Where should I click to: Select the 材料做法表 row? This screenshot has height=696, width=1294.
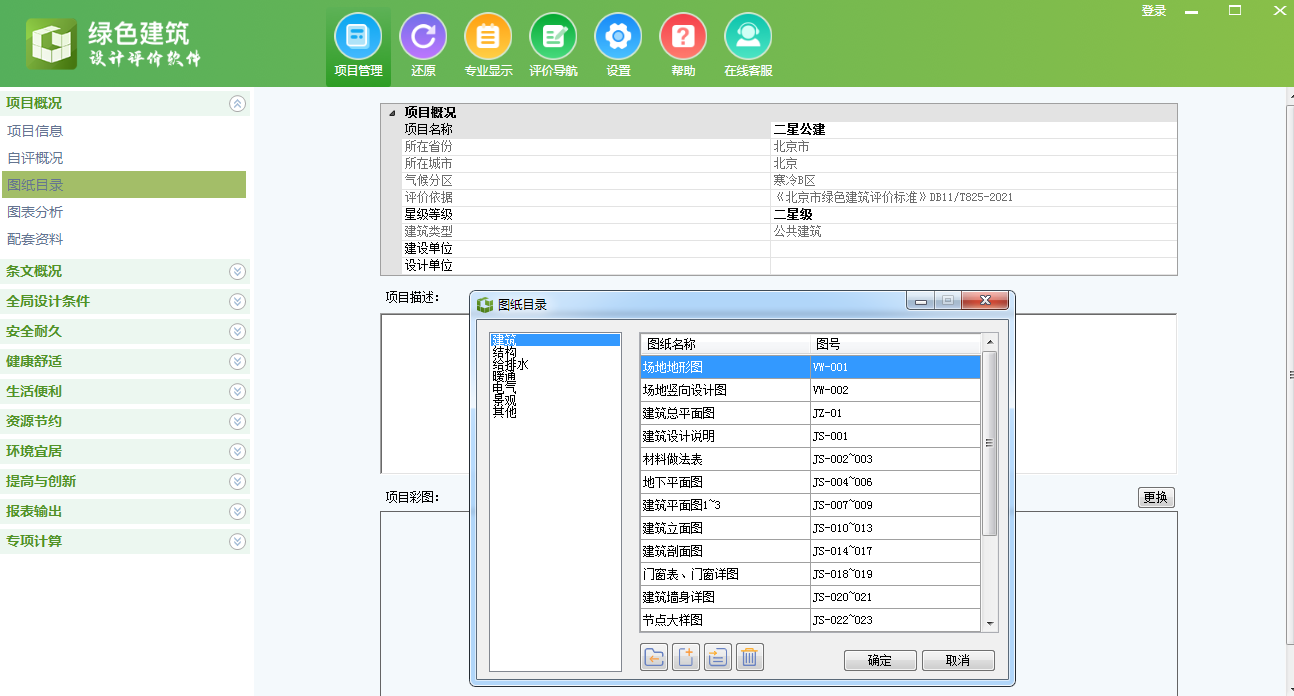[810, 459]
